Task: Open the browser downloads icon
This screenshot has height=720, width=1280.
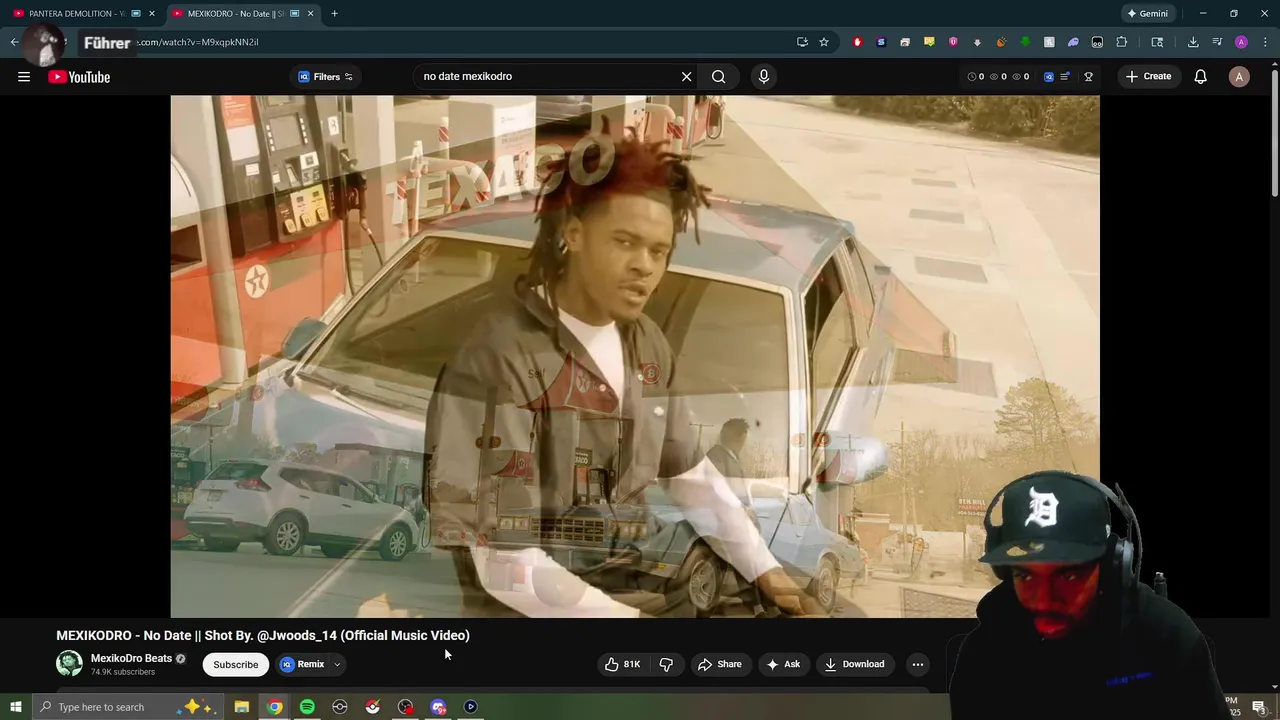Action: (x=1193, y=42)
